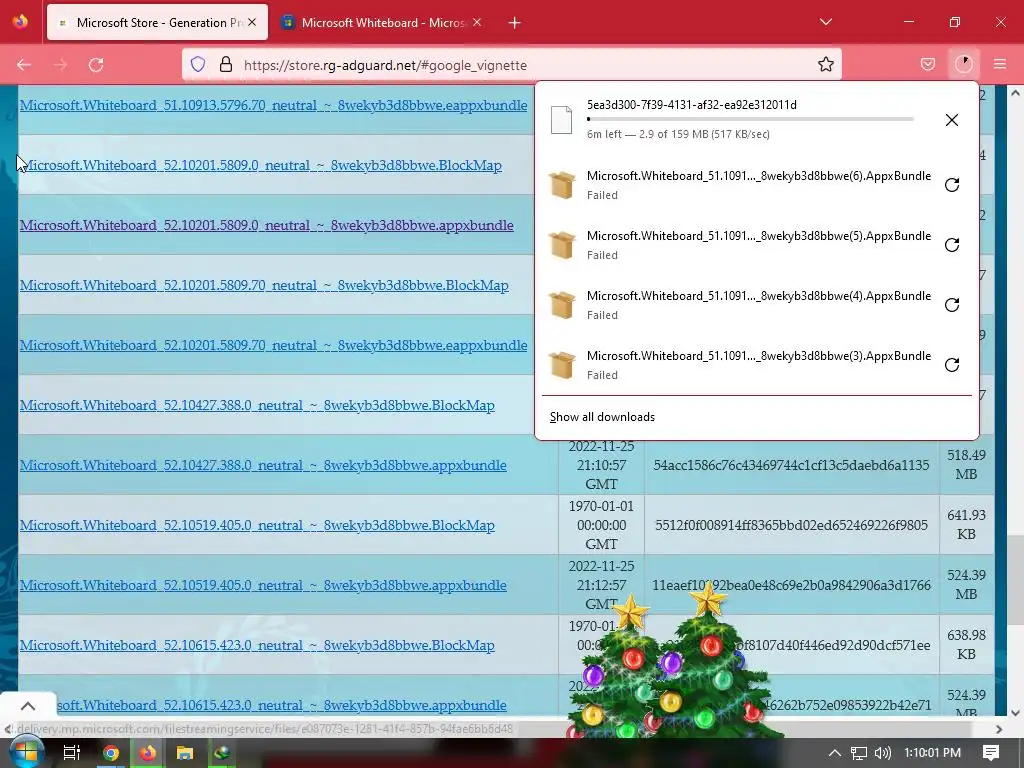Switch to the Microsoft Store tab
1024x768 pixels.
pyautogui.click(x=157, y=22)
